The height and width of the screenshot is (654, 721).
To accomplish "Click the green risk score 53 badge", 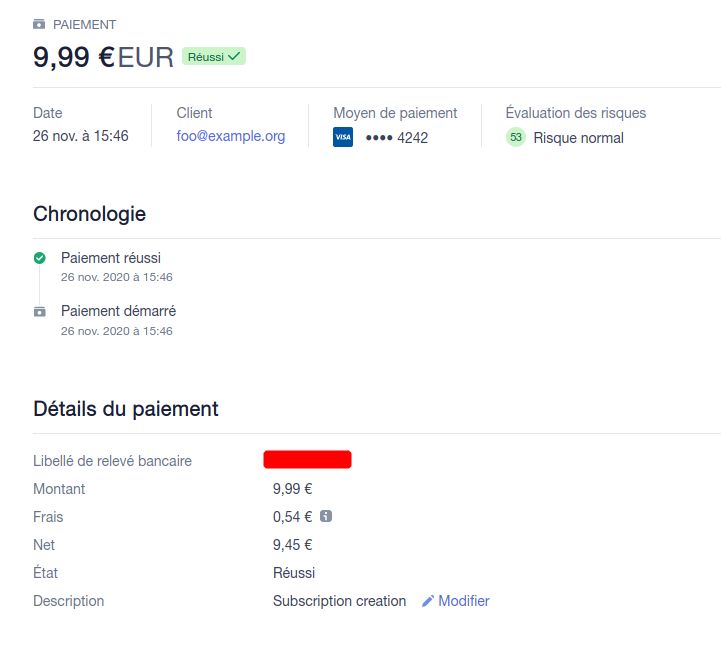I will (516, 138).
